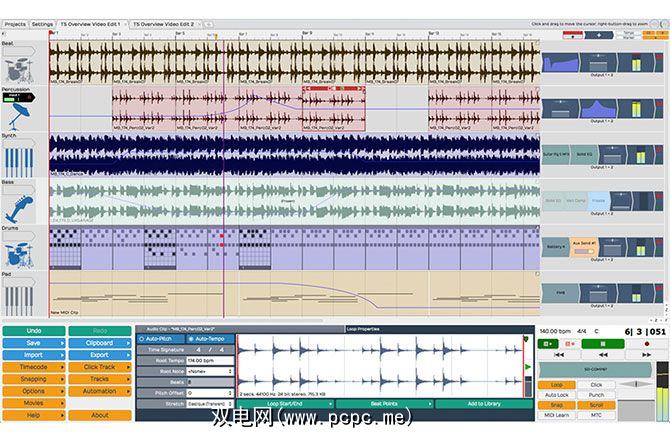670x441 pixels.
Task: Select the Percussion track cymbal icon
Action: pyautogui.click(x=19, y=116)
